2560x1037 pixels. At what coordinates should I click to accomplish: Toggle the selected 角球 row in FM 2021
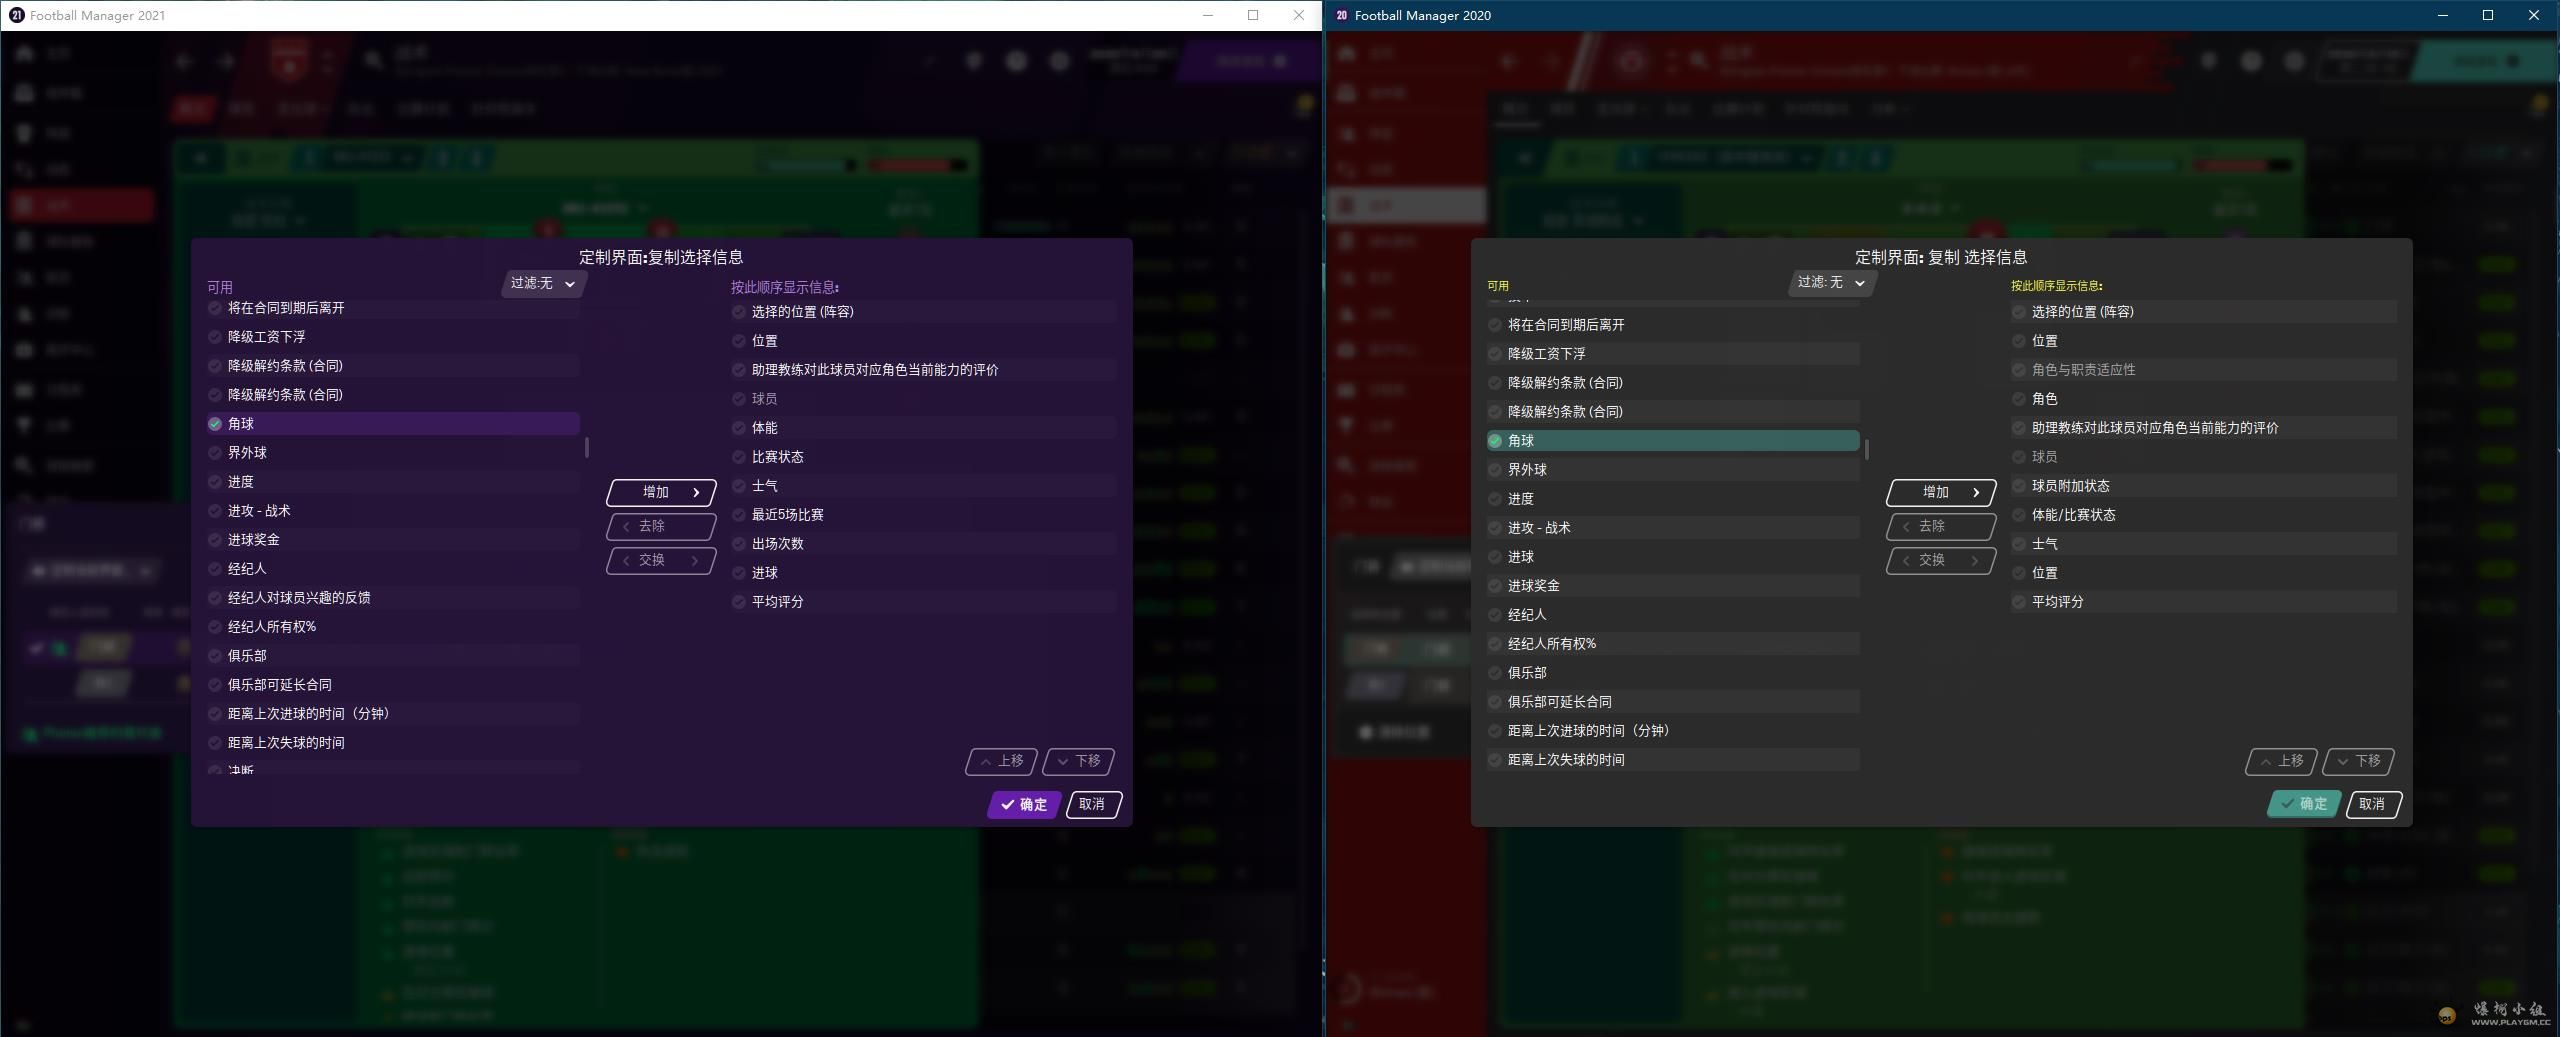tap(393, 424)
